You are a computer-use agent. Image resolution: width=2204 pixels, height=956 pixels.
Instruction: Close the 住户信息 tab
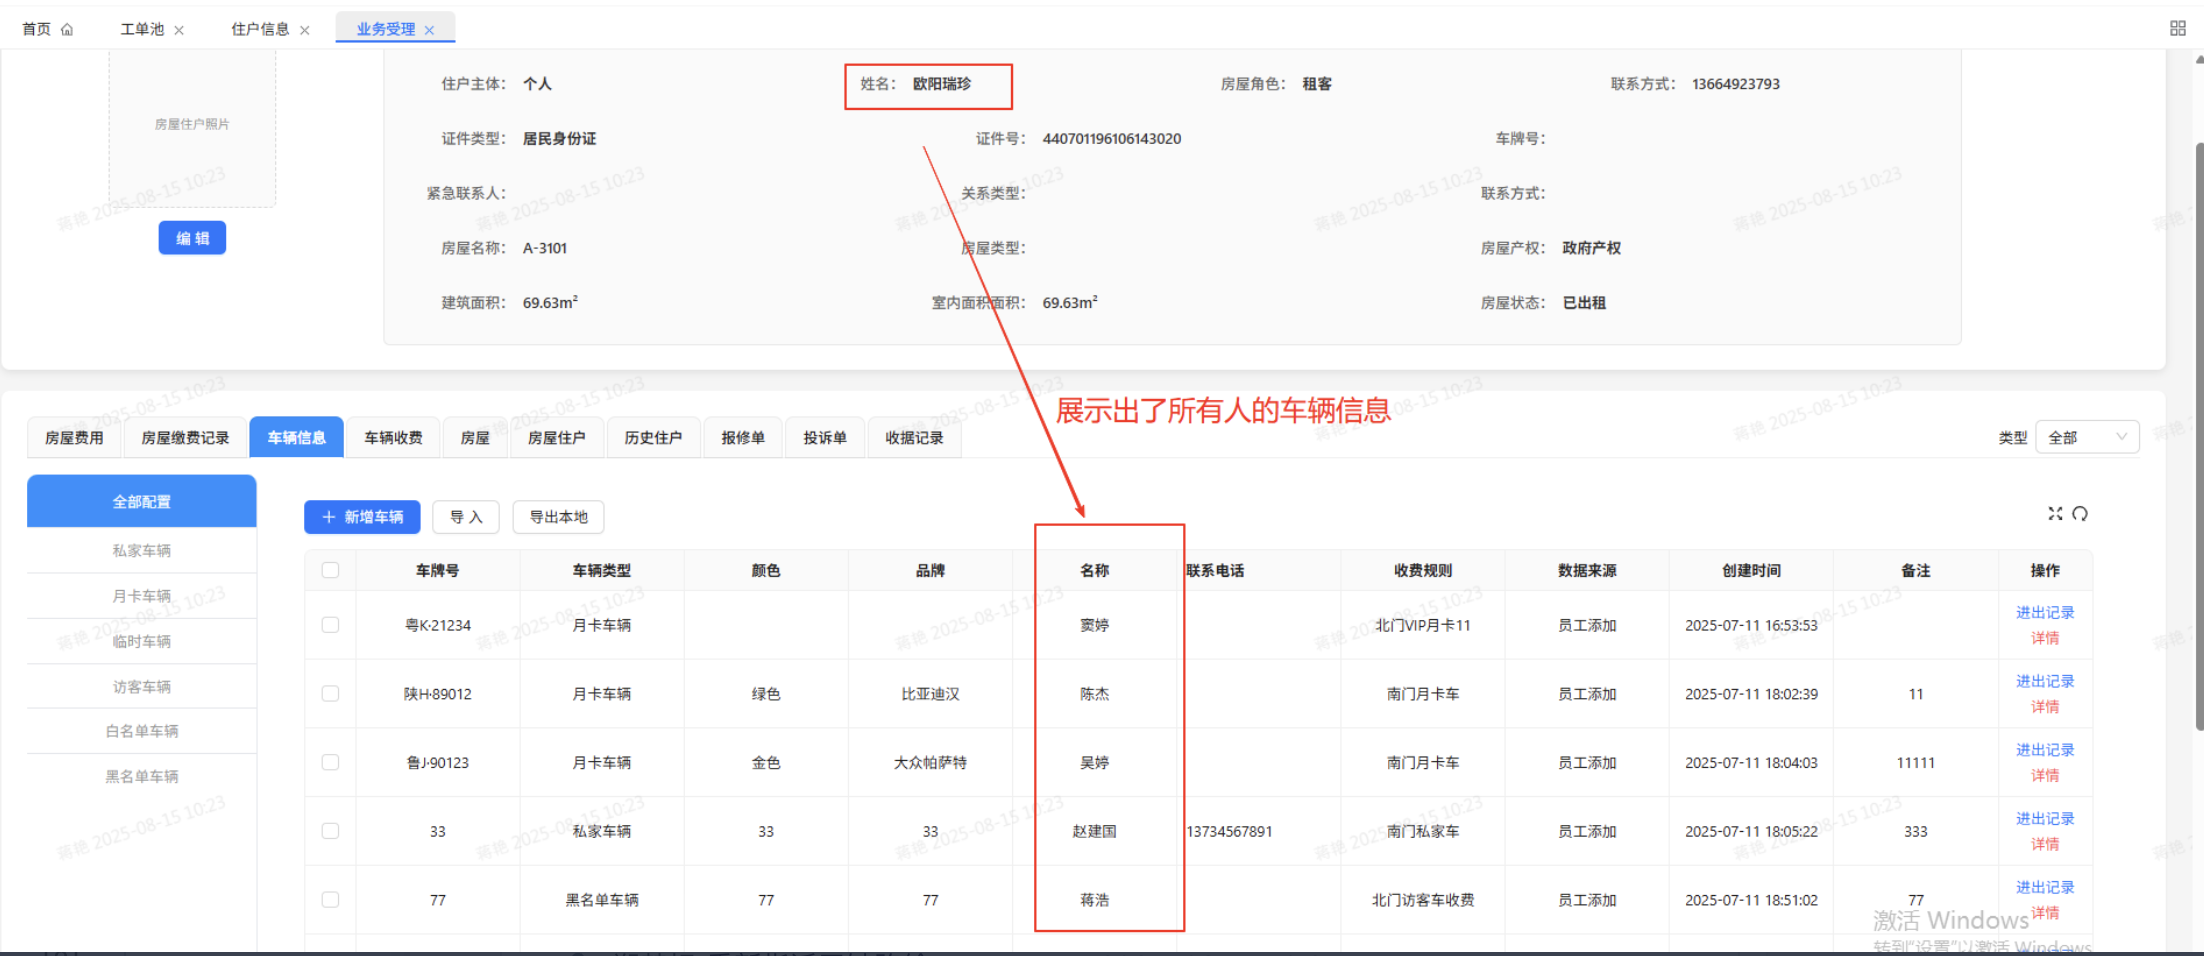coord(305,30)
